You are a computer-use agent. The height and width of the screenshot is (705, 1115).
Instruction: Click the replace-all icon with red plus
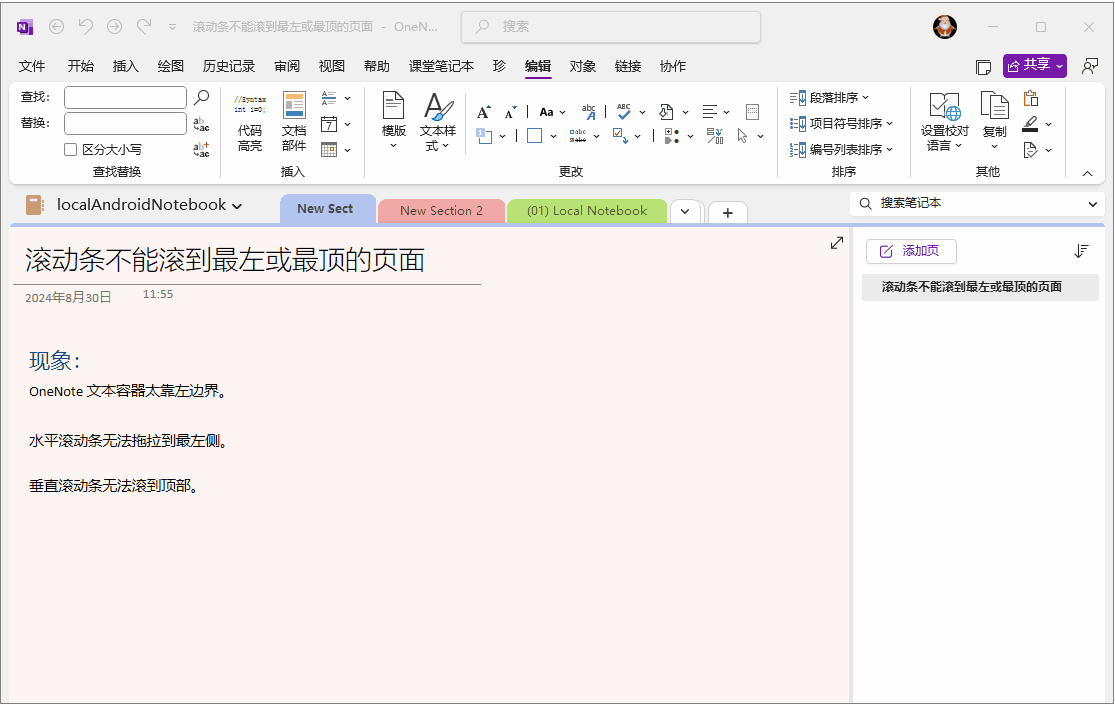201,149
